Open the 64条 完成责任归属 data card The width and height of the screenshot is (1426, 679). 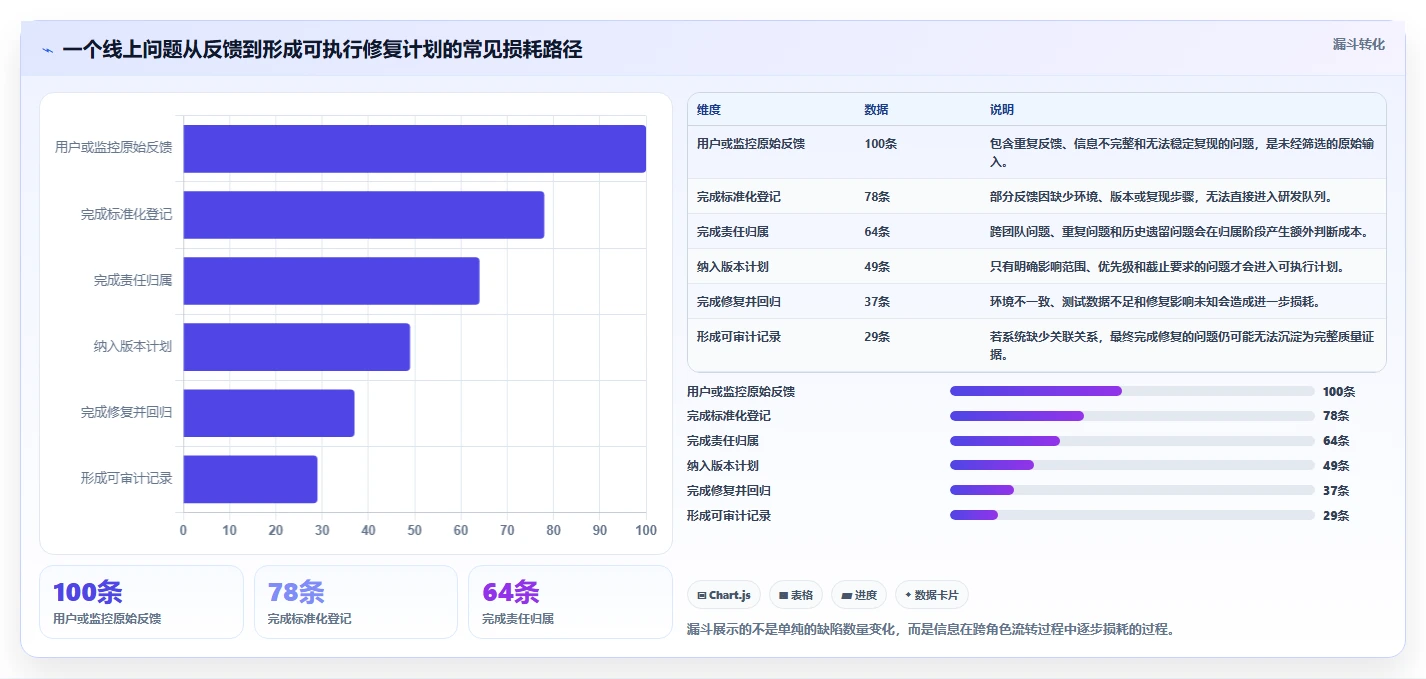pos(570,602)
